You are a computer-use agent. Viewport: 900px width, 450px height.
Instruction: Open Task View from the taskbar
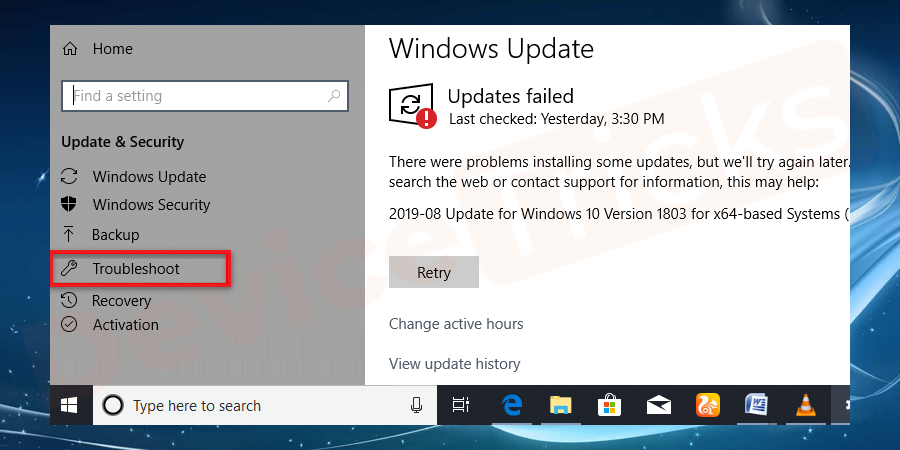point(461,405)
